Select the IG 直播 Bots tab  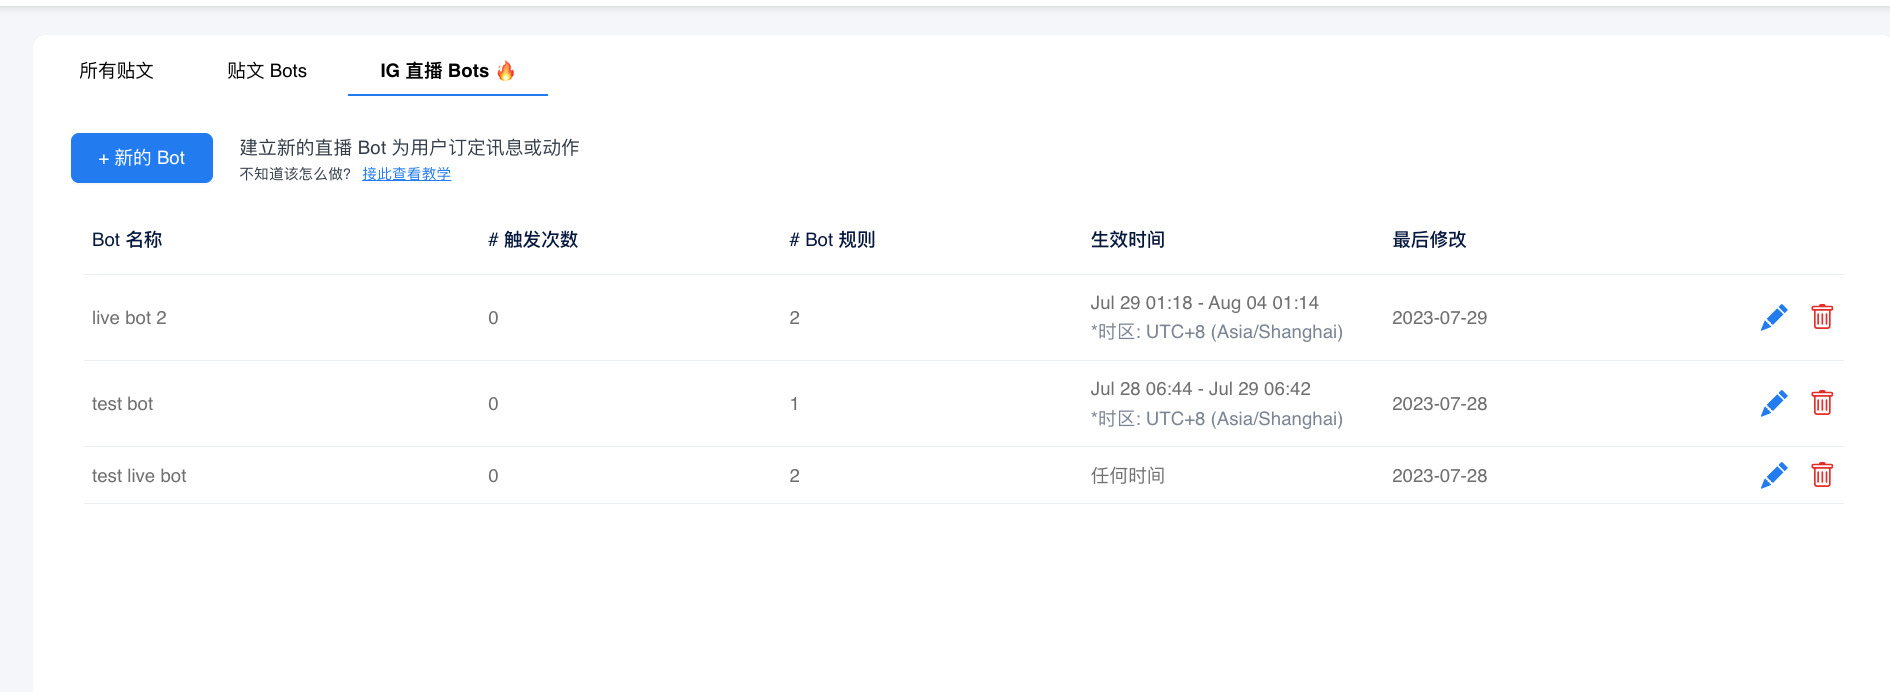click(x=446, y=71)
